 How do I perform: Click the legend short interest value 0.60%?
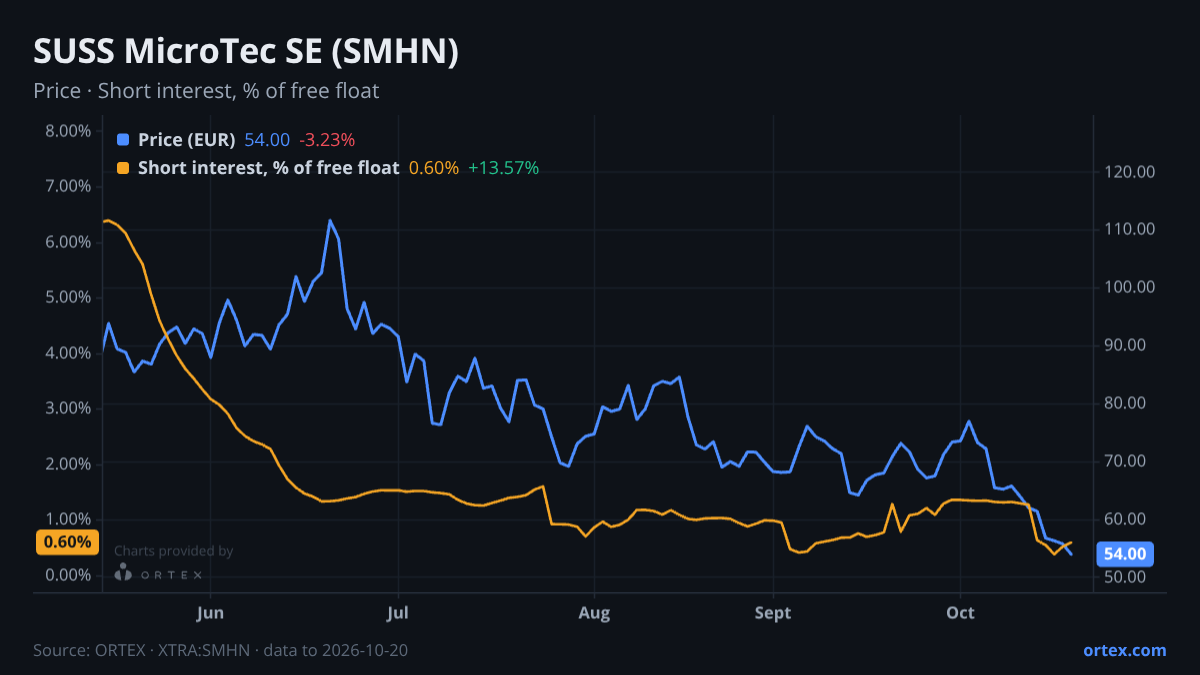[x=434, y=168]
